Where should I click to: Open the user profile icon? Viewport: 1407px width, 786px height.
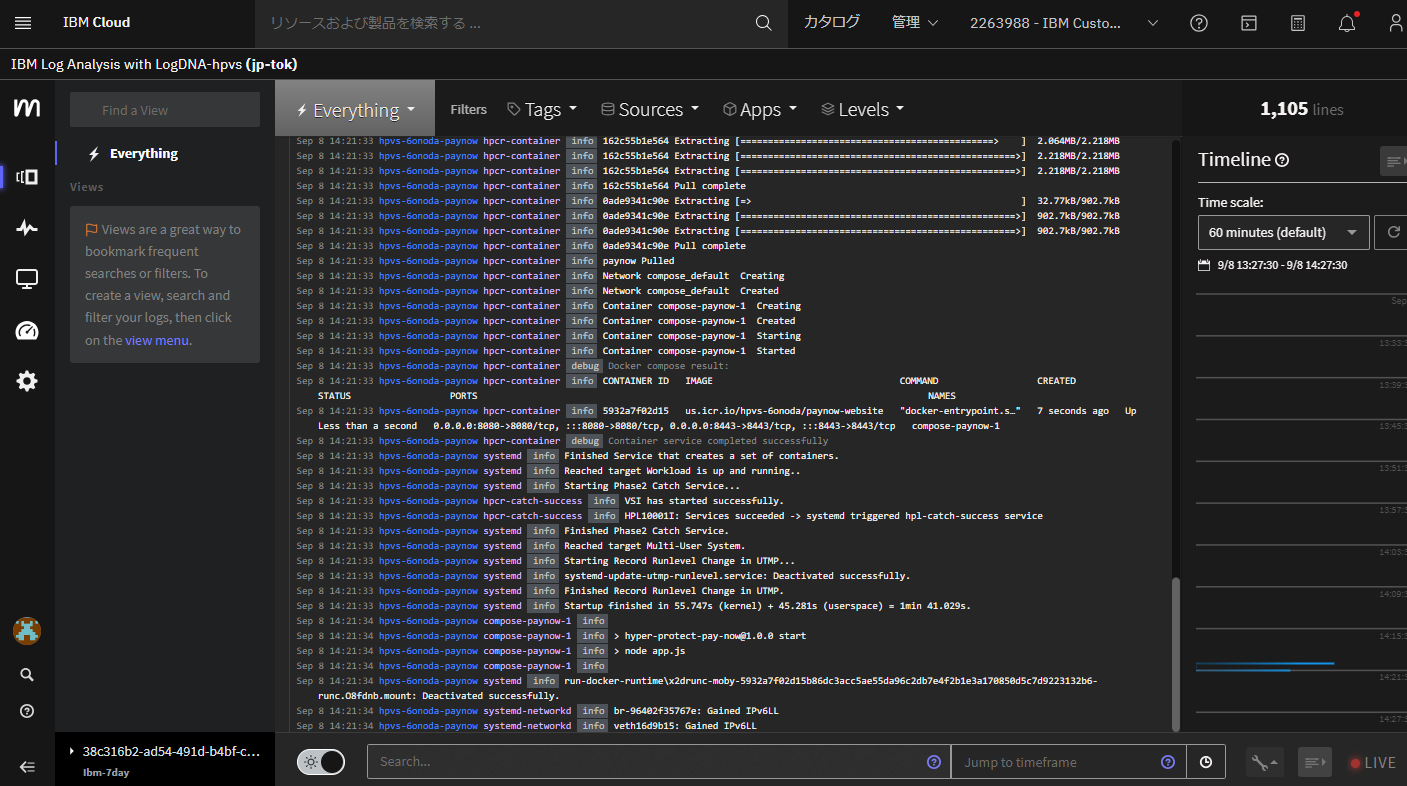tap(1396, 23)
